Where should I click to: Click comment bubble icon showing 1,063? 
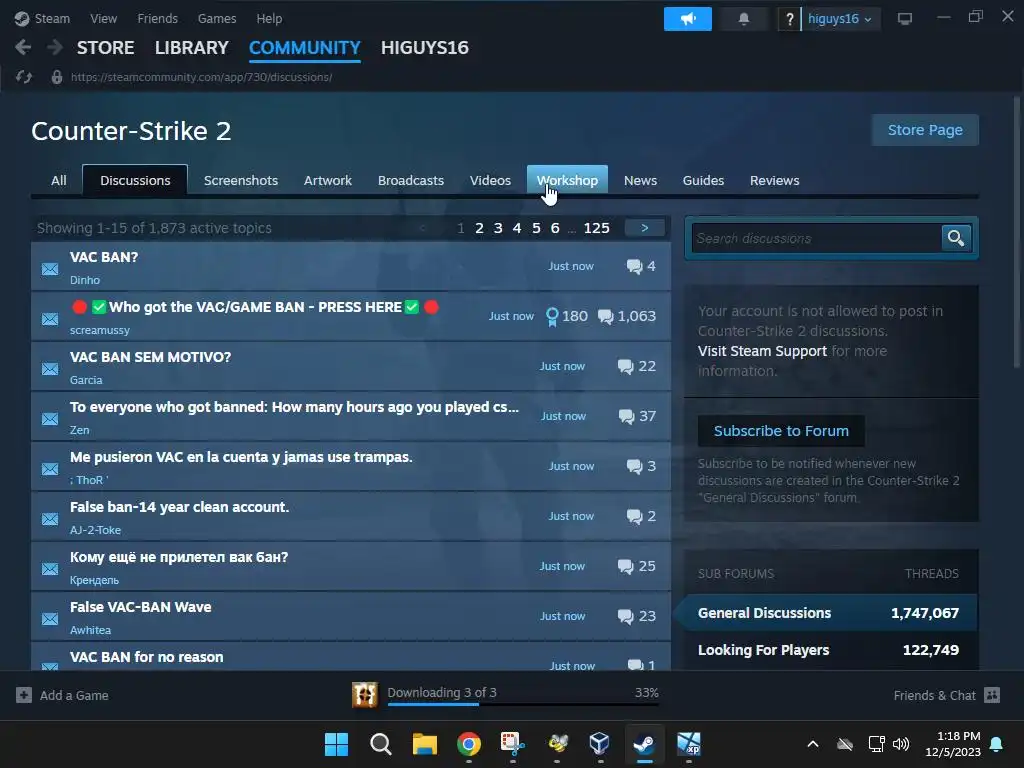(x=605, y=317)
